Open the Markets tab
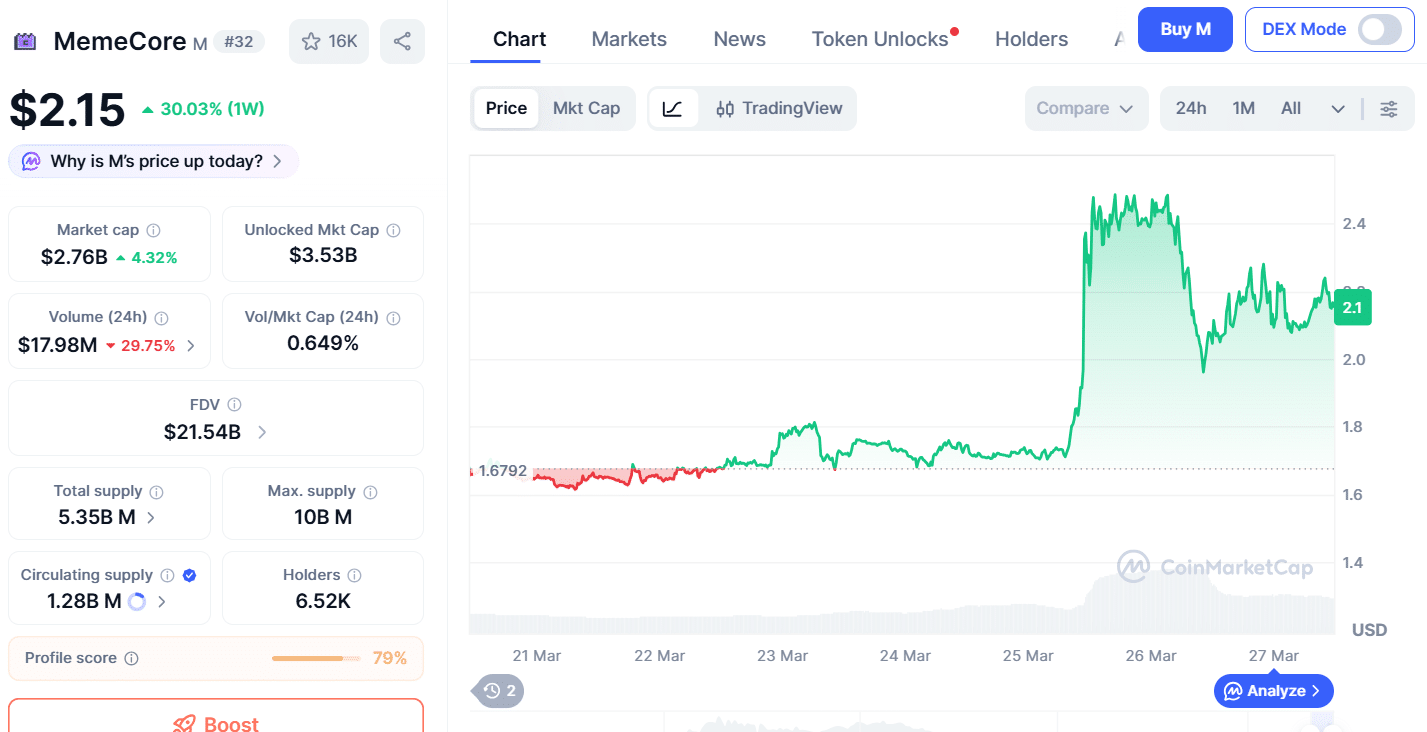This screenshot has width=1427, height=732. tap(629, 39)
